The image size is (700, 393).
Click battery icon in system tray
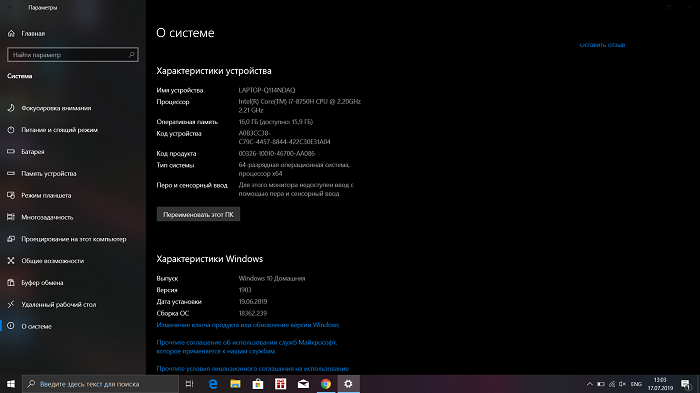601,384
